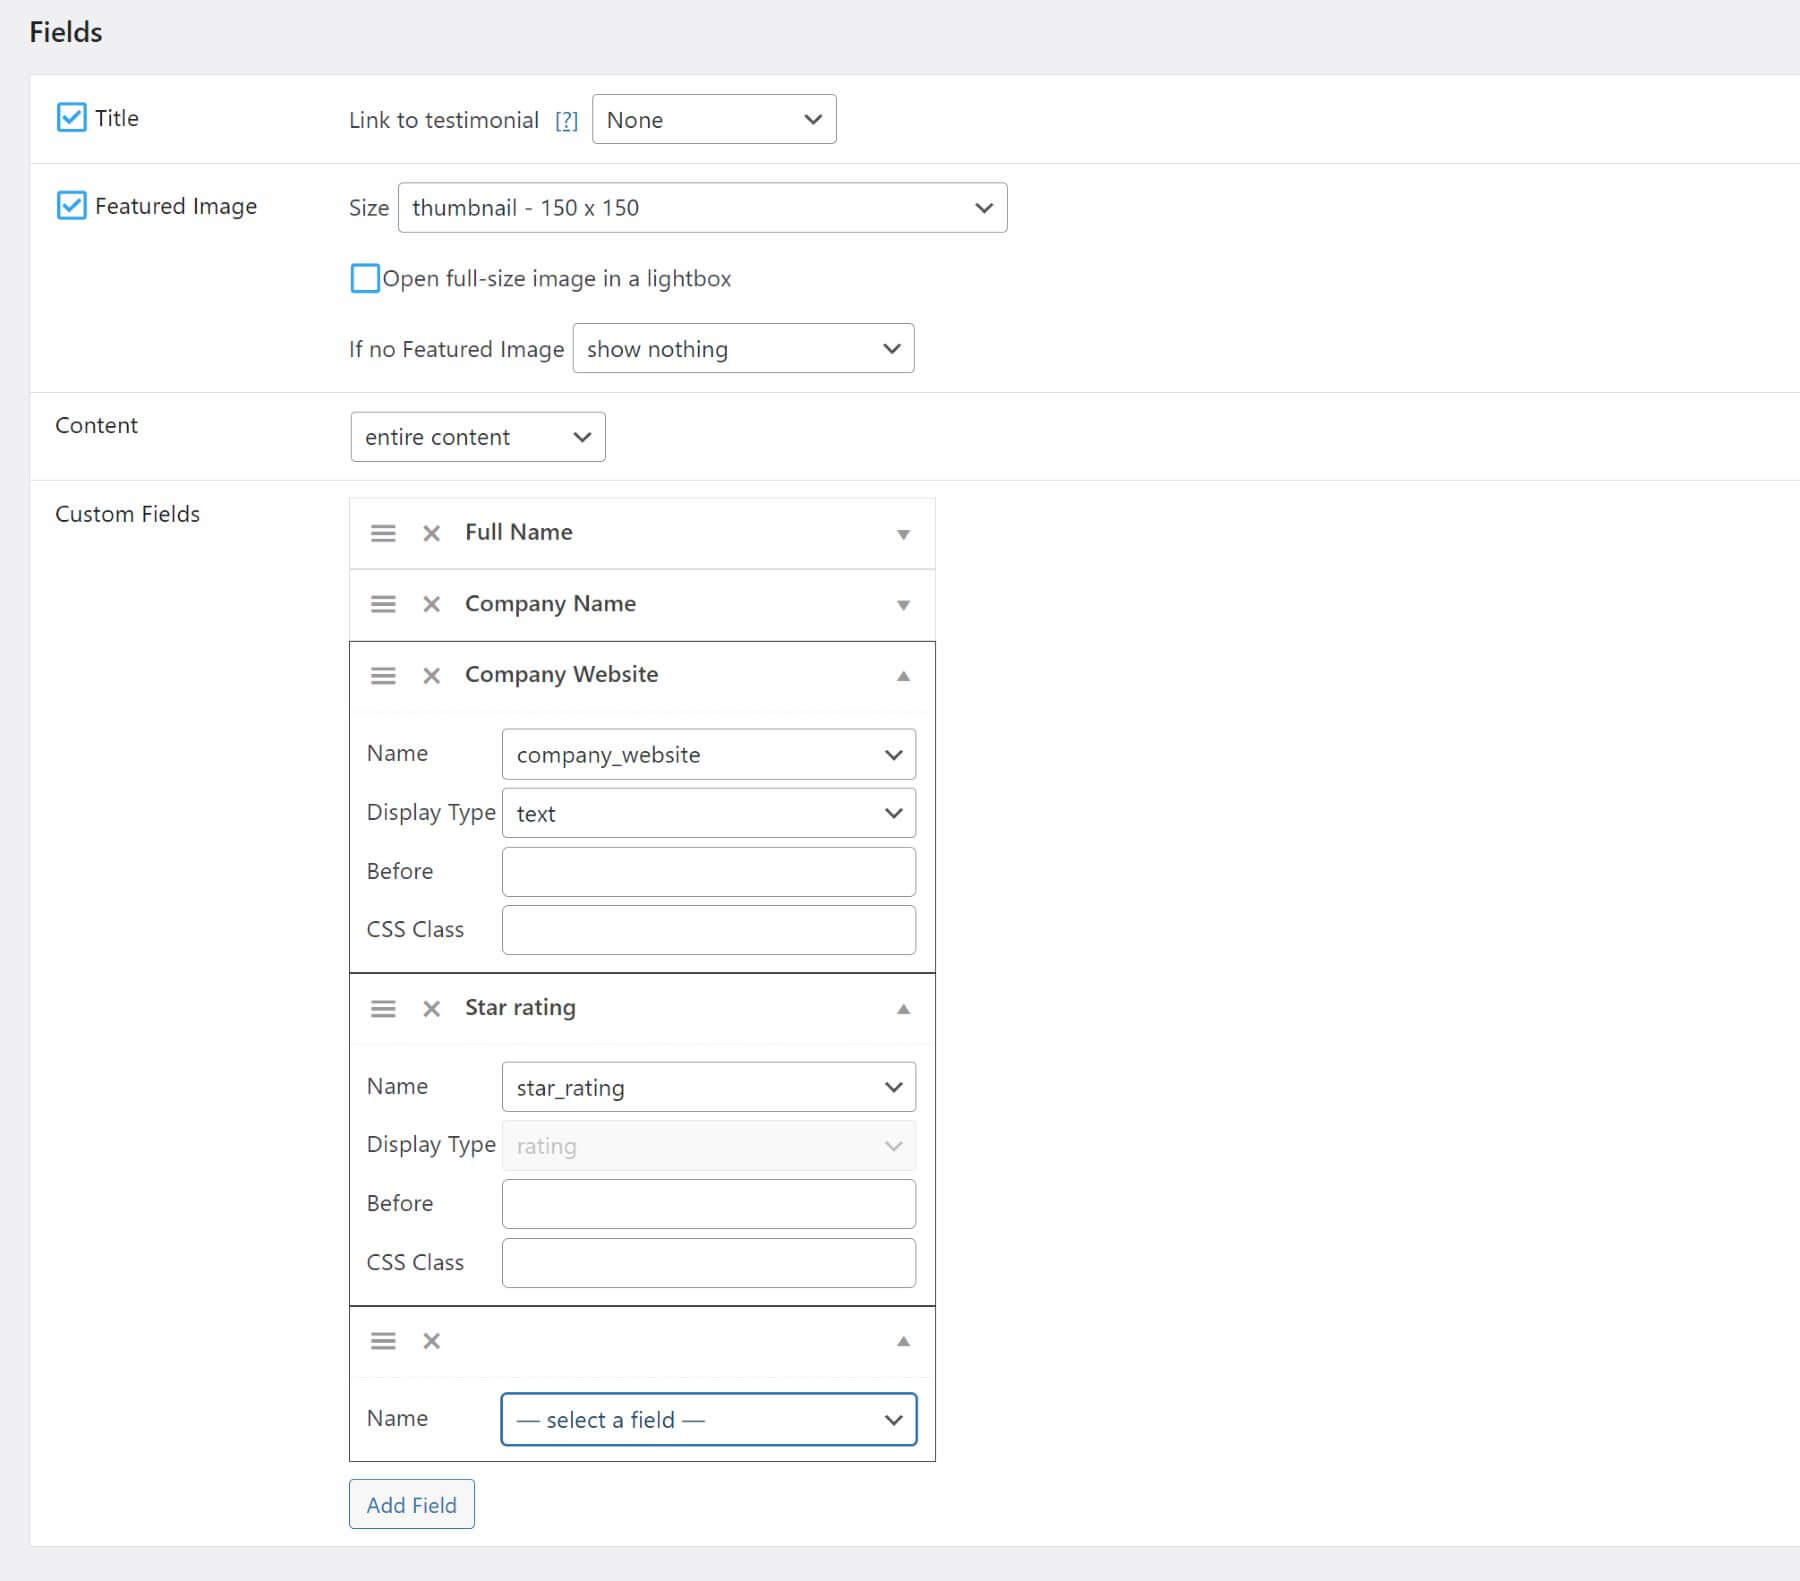This screenshot has height=1581, width=1800.
Task: Disable the Featured Image checkbox
Action: tap(70, 205)
